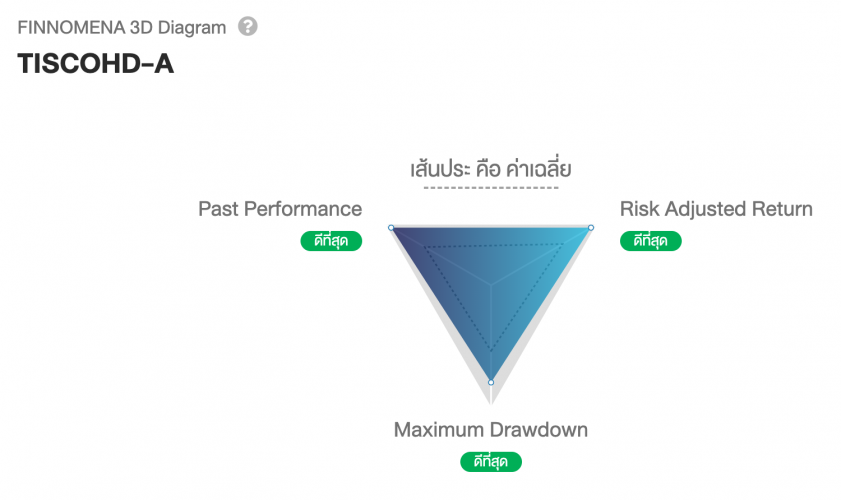841x500 pixels.
Task: Click the gray outer triangle's bottom tip
Action: (x=490, y=400)
